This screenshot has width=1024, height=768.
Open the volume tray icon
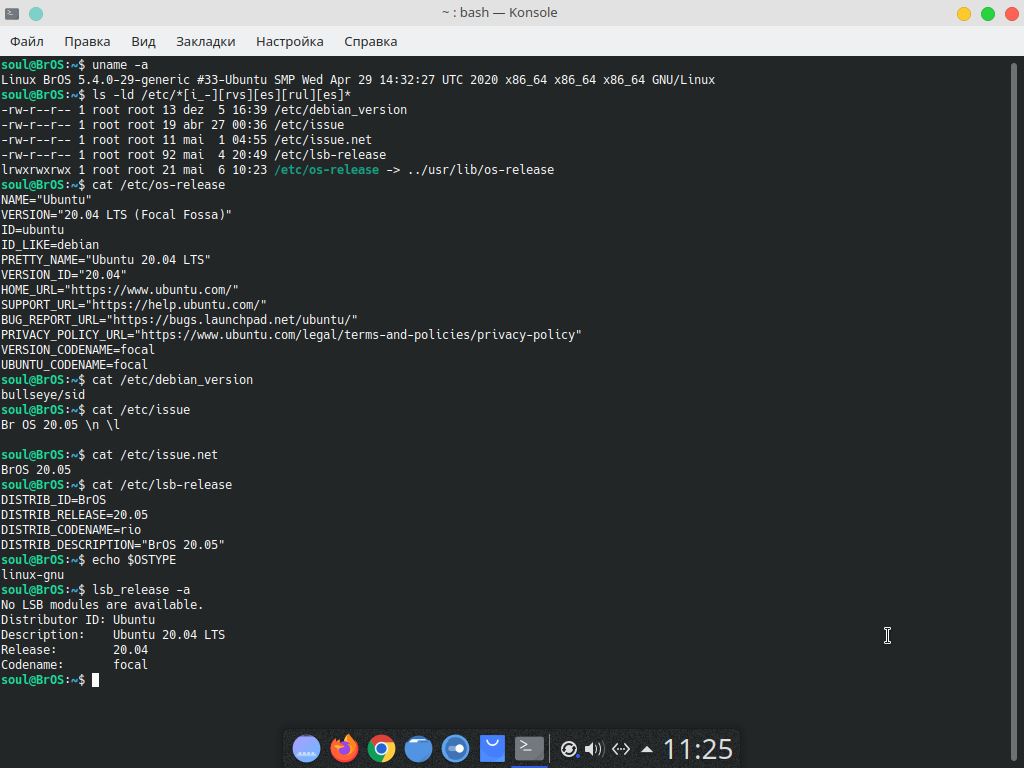(594, 749)
